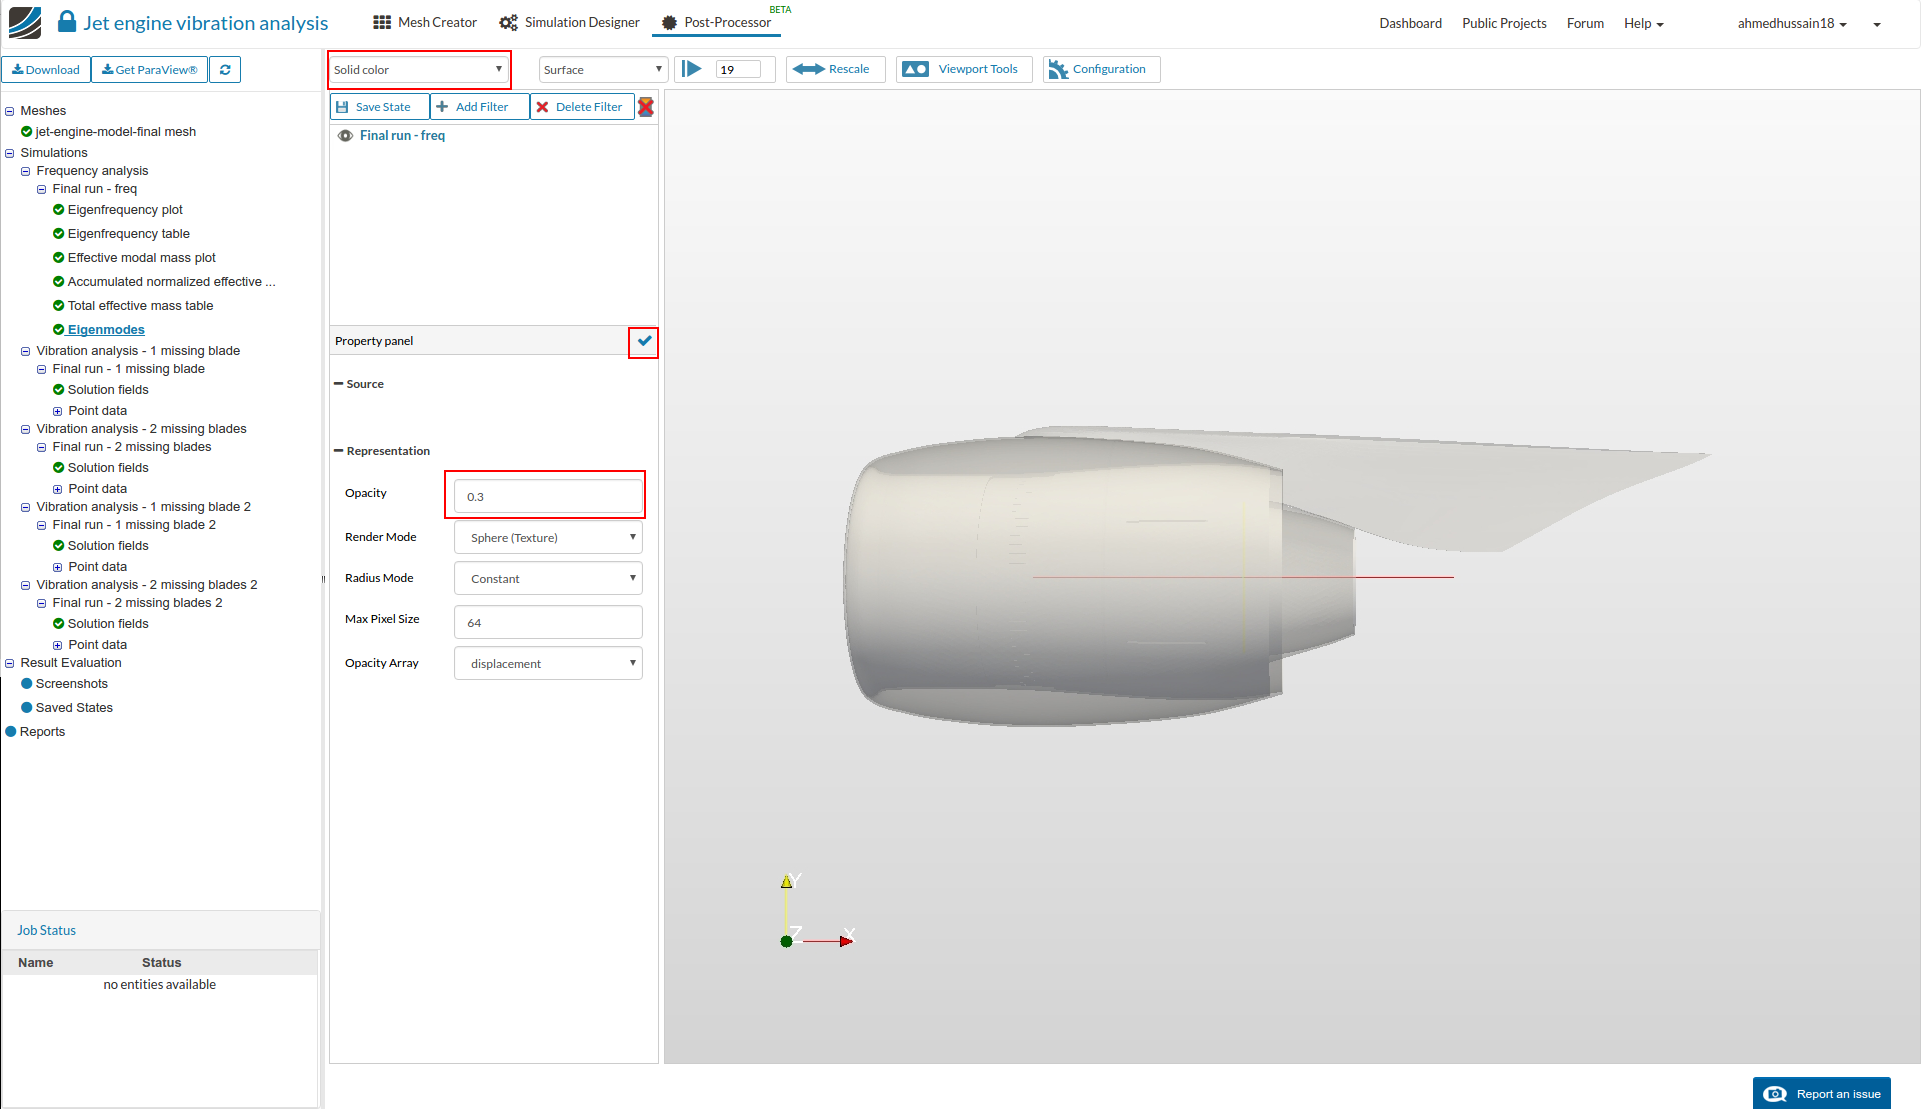Screen dimensions: 1921x1109
Task: Open Viewport Tools
Action: click(x=963, y=69)
